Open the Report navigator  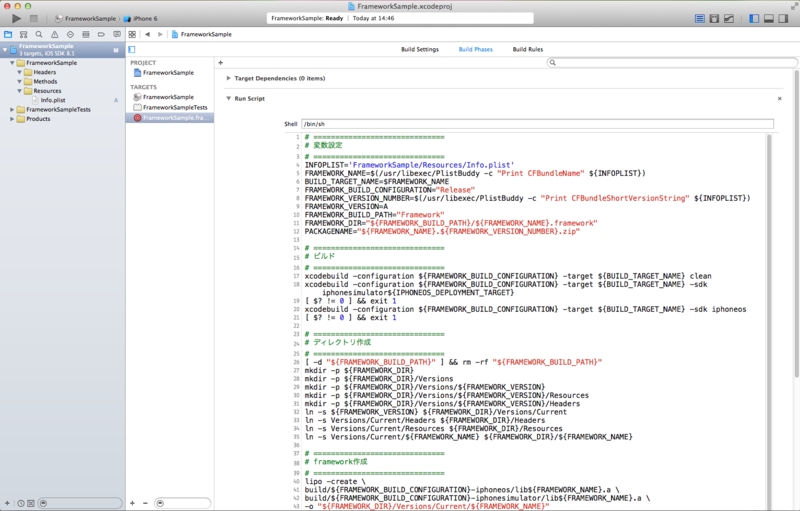coord(117,34)
